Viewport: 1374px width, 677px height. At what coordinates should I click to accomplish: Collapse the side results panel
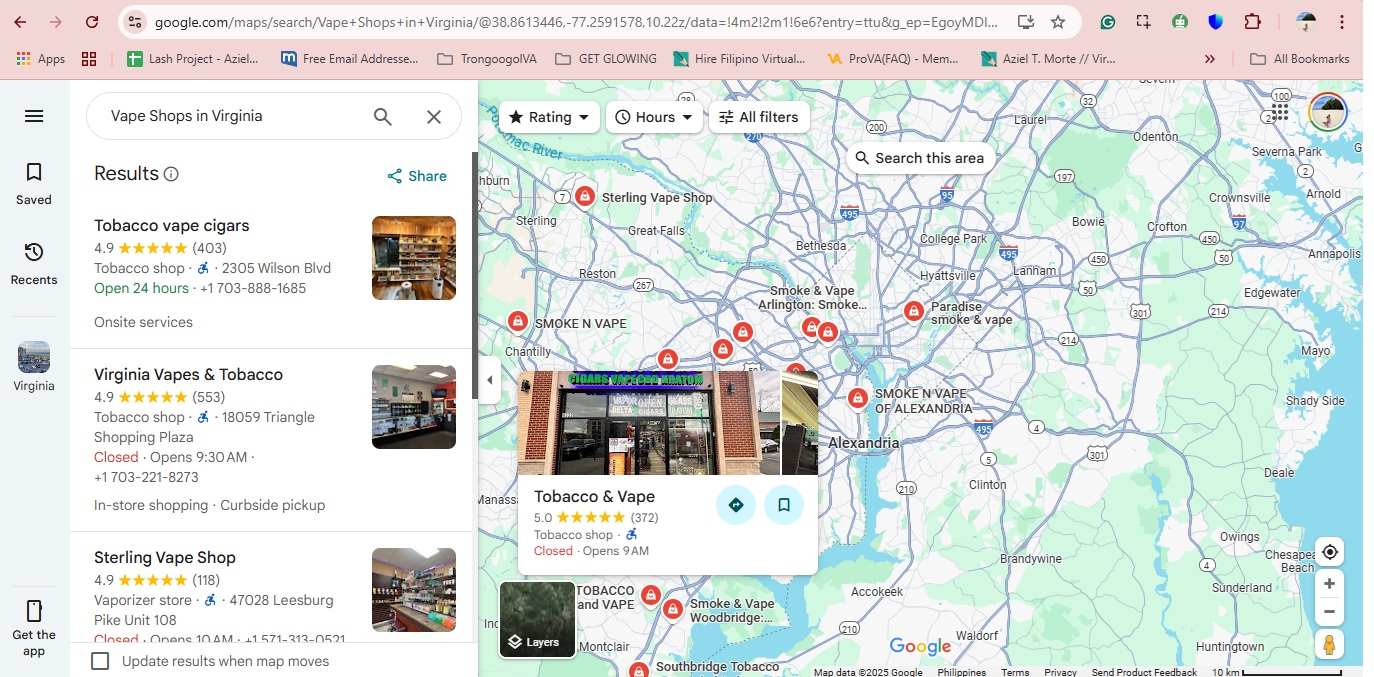pos(489,381)
